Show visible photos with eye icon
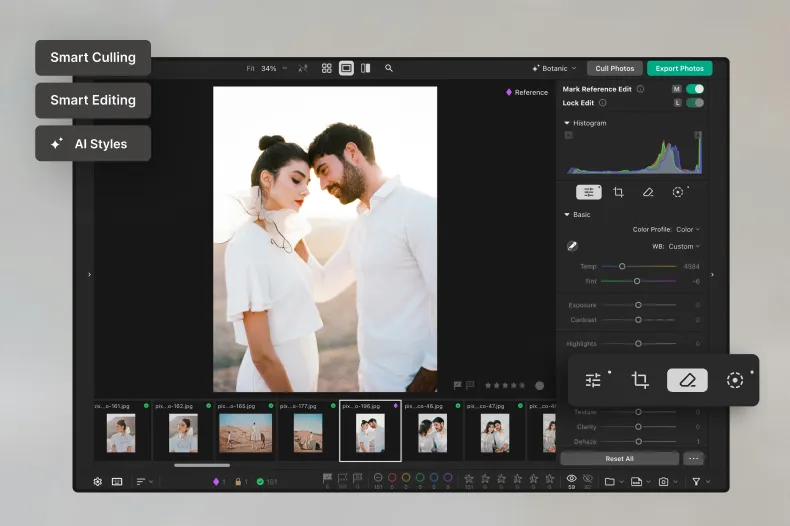 [571, 479]
